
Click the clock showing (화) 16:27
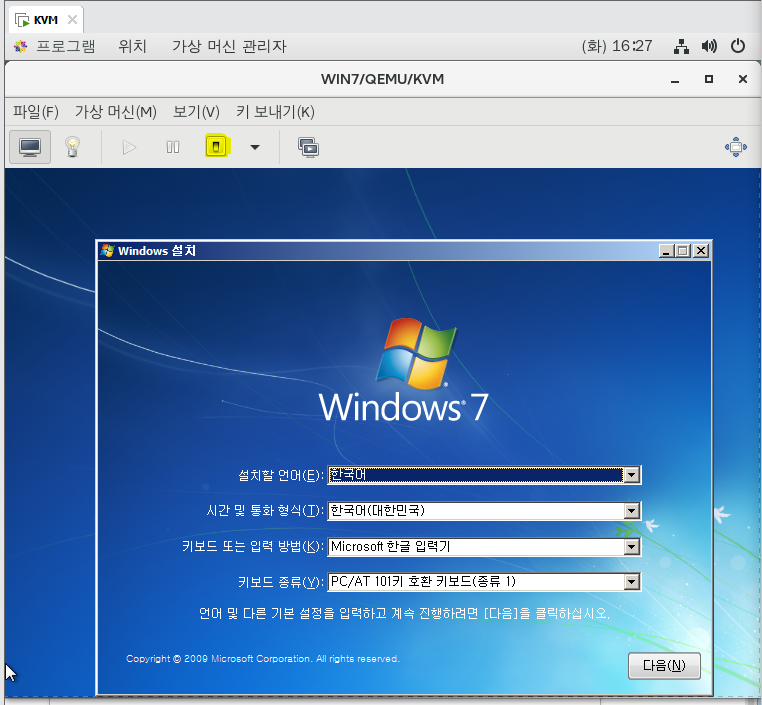tap(617, 46)
